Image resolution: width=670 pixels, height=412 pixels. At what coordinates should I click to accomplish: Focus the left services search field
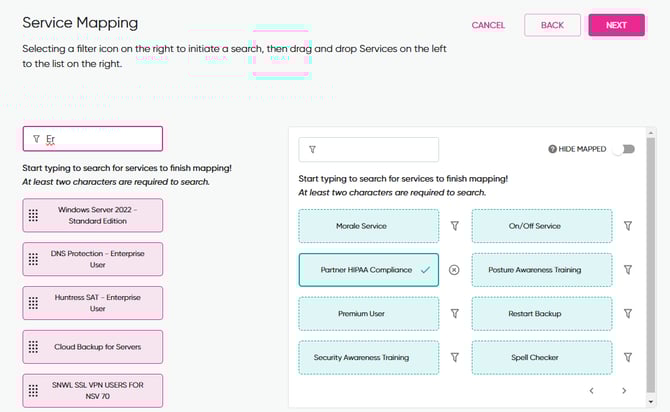[x=93, y=138]
